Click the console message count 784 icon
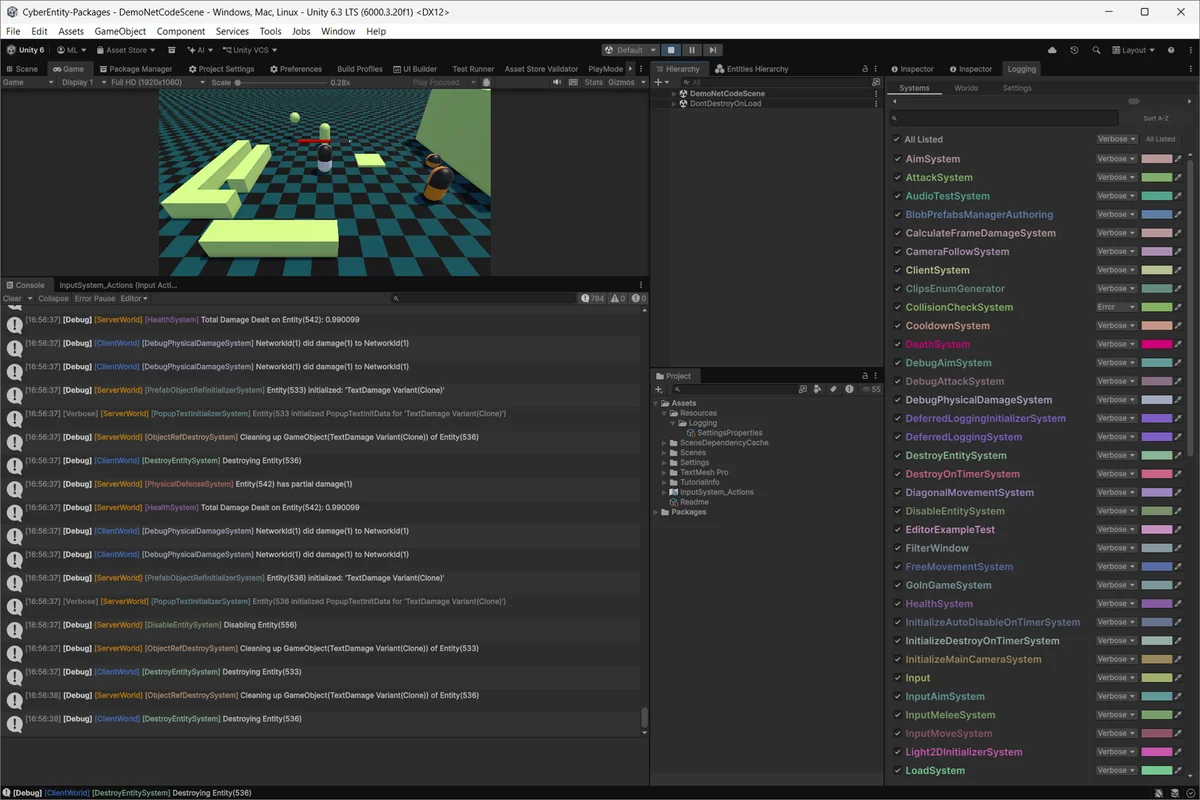The image size is (1200, 800). pos(593,298)
